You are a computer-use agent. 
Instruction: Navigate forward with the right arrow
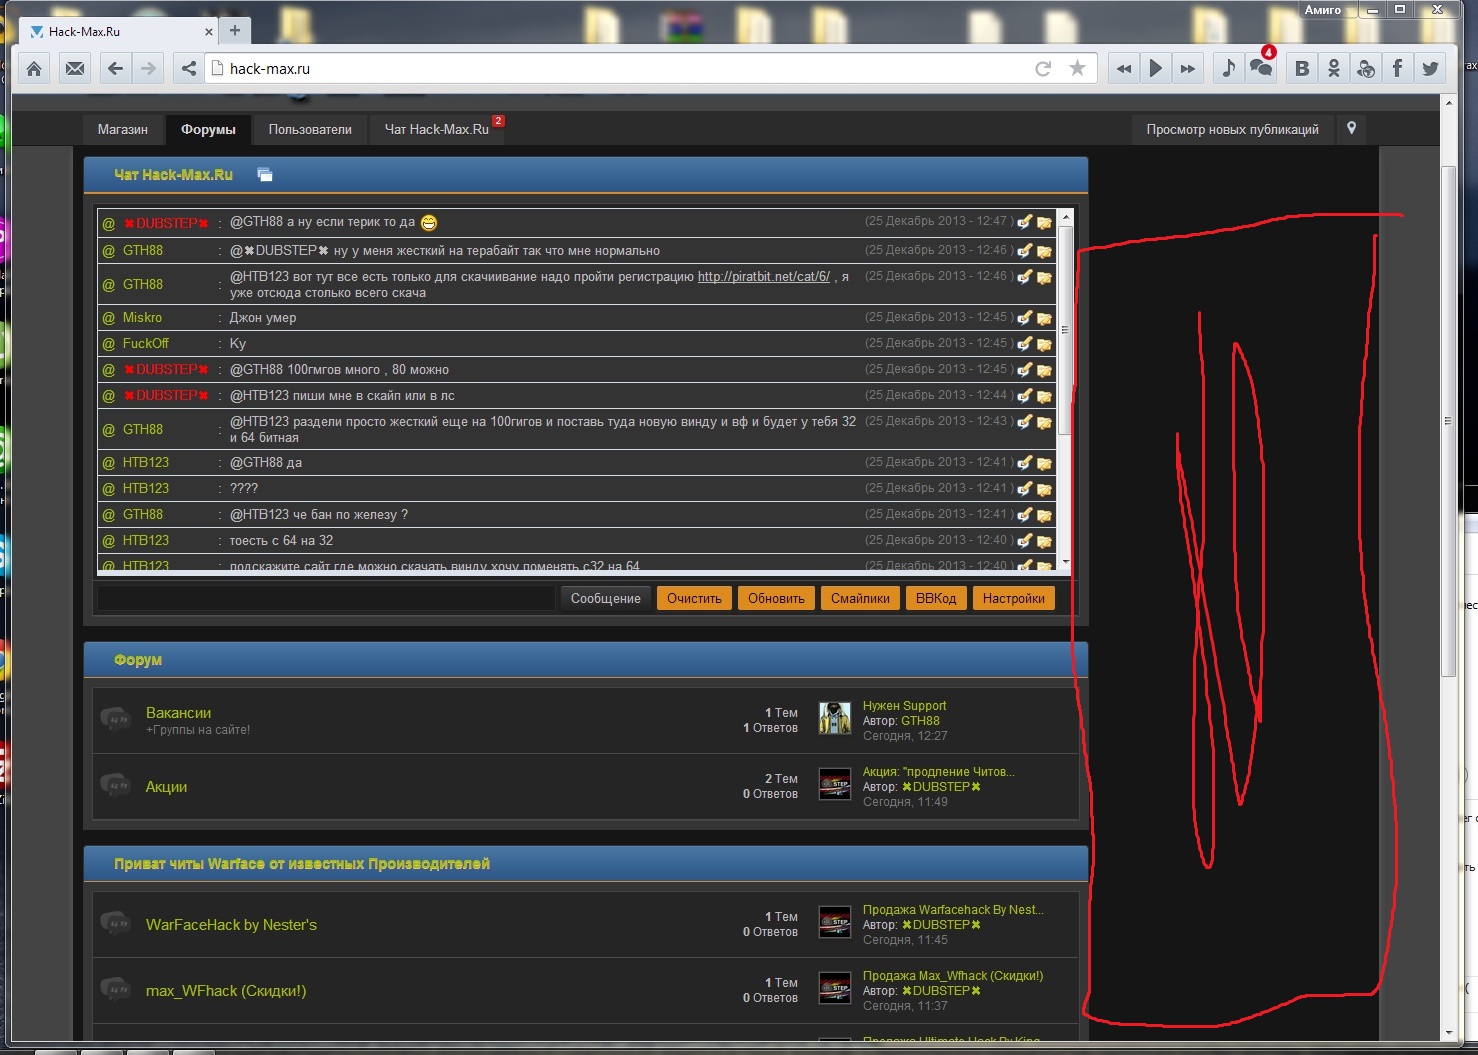point(148,68)
